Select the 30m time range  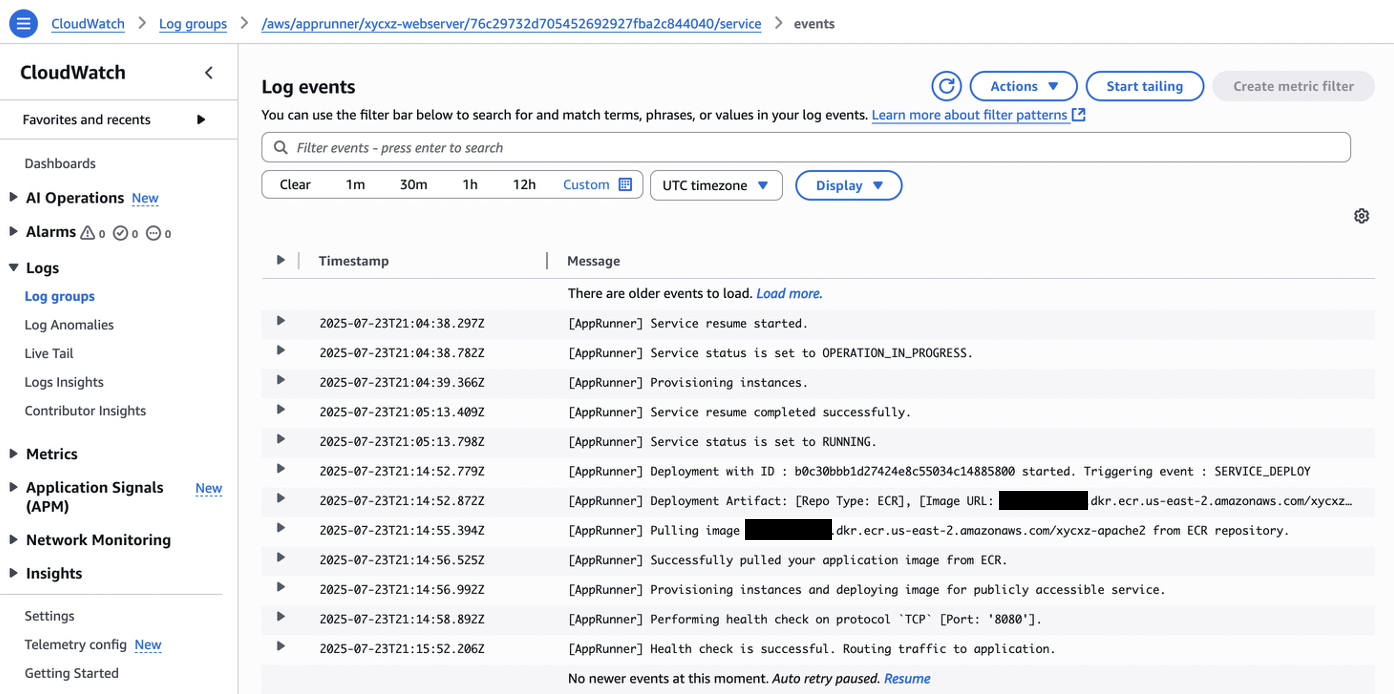point(413,185)
